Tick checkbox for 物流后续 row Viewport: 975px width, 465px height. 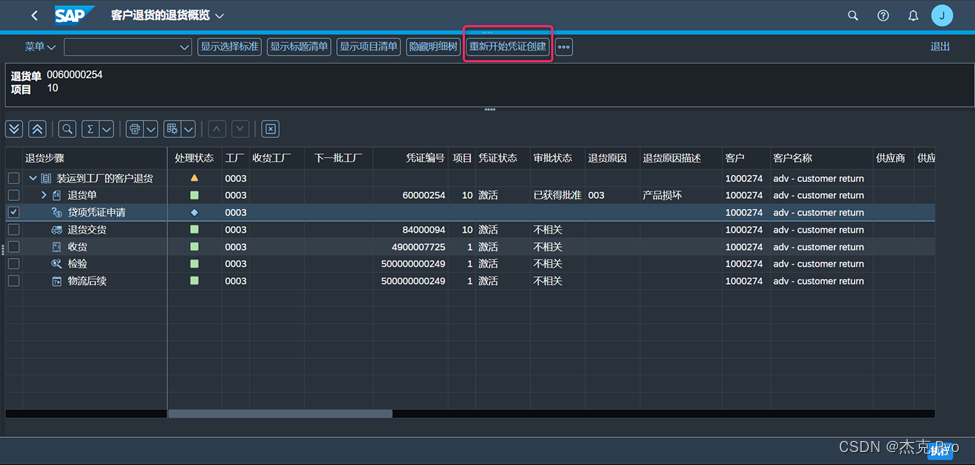(x=14, y=281)
